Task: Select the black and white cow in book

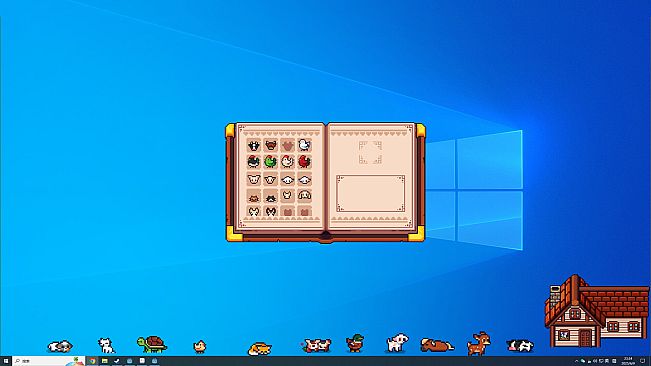Action: (x=254, y=145)
